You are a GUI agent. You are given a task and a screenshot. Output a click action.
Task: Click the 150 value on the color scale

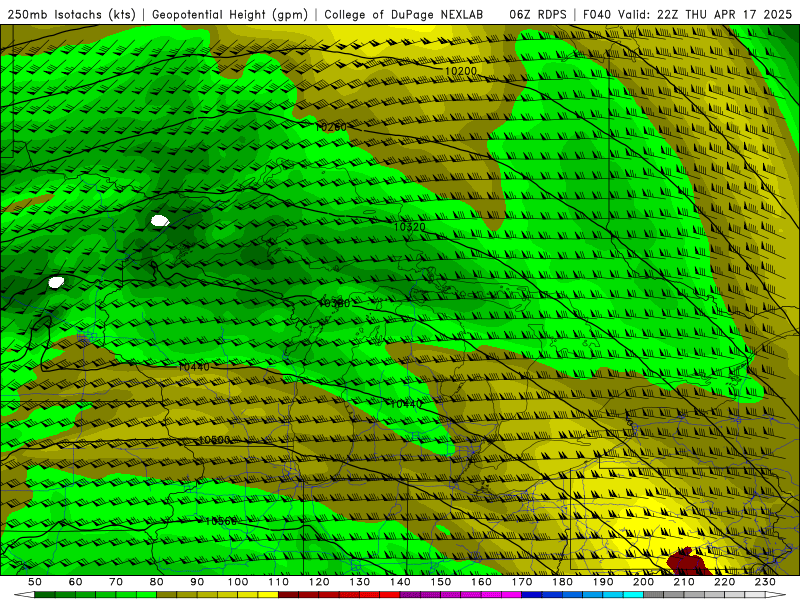pos(441,582)
